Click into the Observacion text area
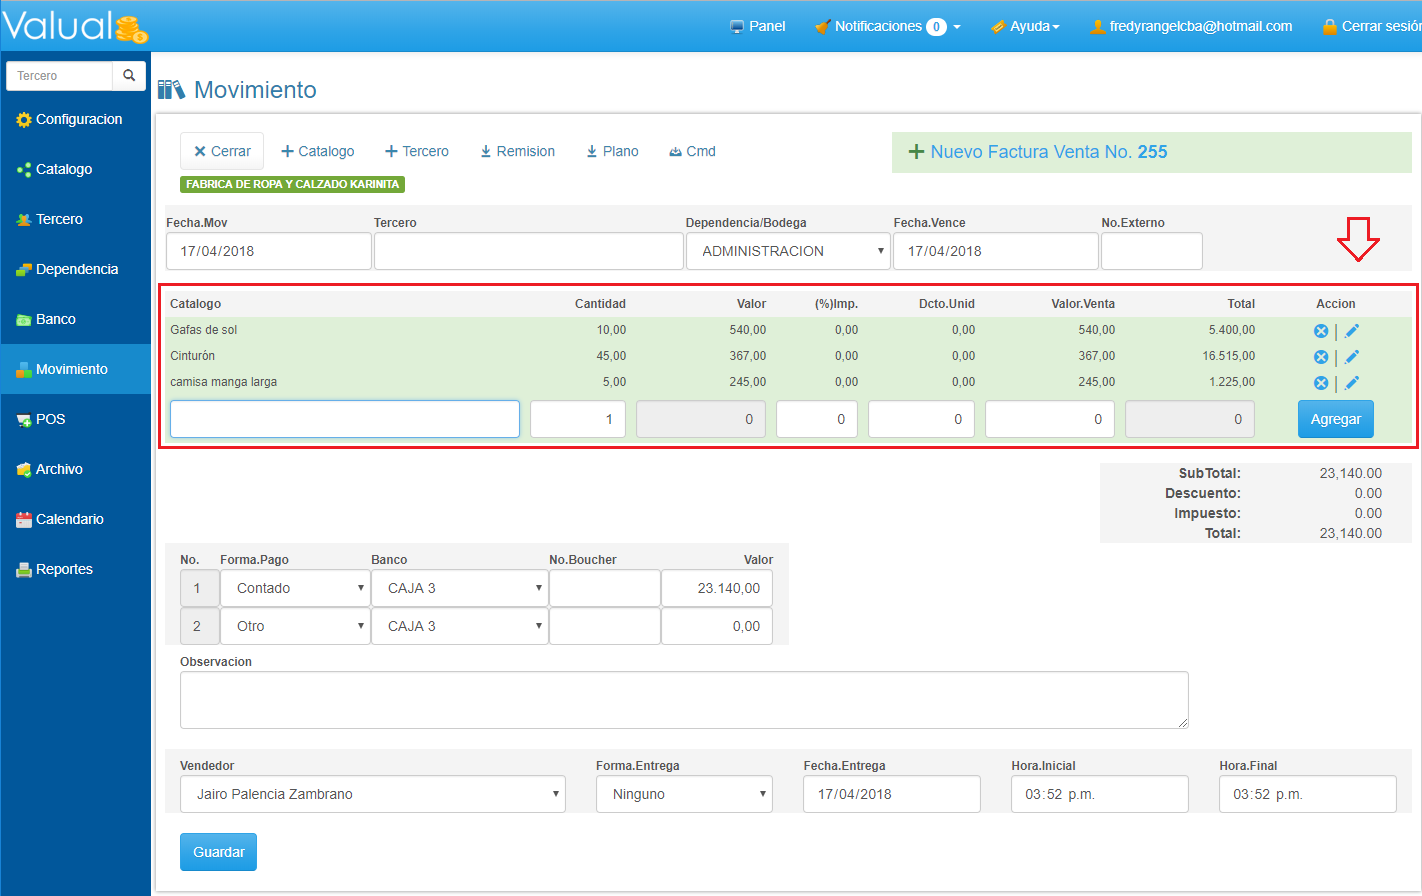Image resolution: width=1422 pixels, height=896 pixels. pos(684,700)
